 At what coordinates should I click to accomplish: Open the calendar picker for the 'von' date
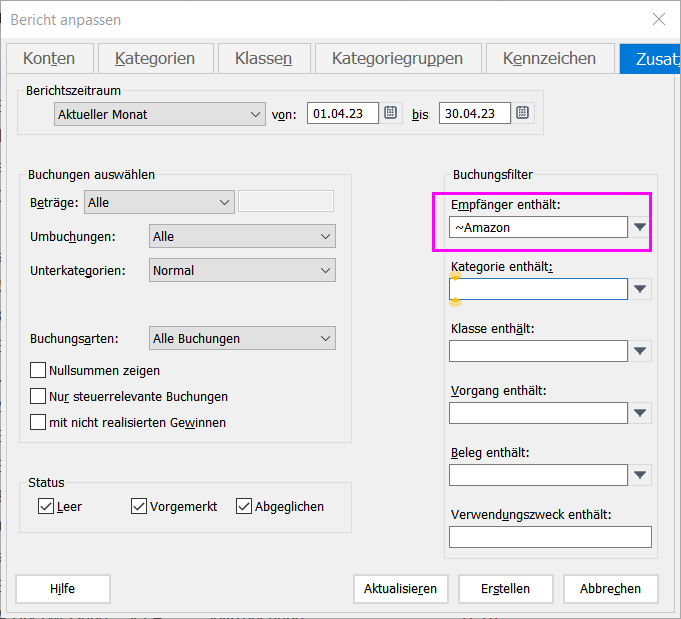(x=391, y=113)
